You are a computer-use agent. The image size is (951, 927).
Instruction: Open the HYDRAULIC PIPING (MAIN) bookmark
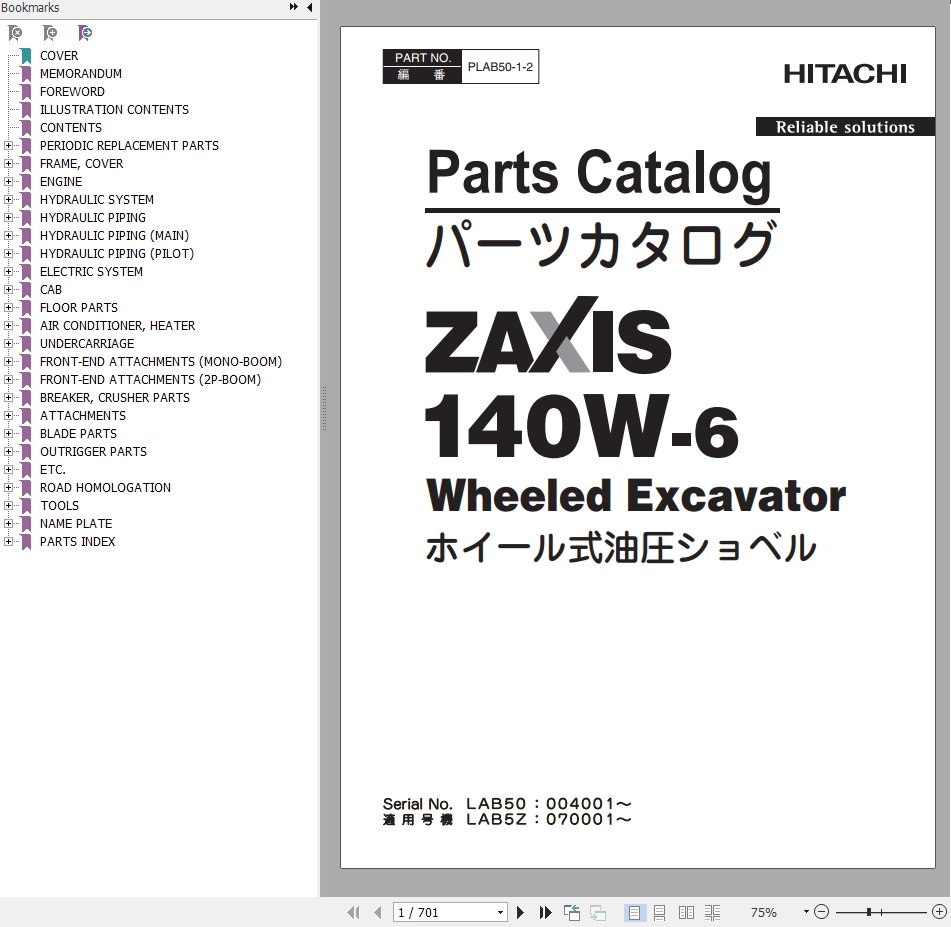[114, 235]
